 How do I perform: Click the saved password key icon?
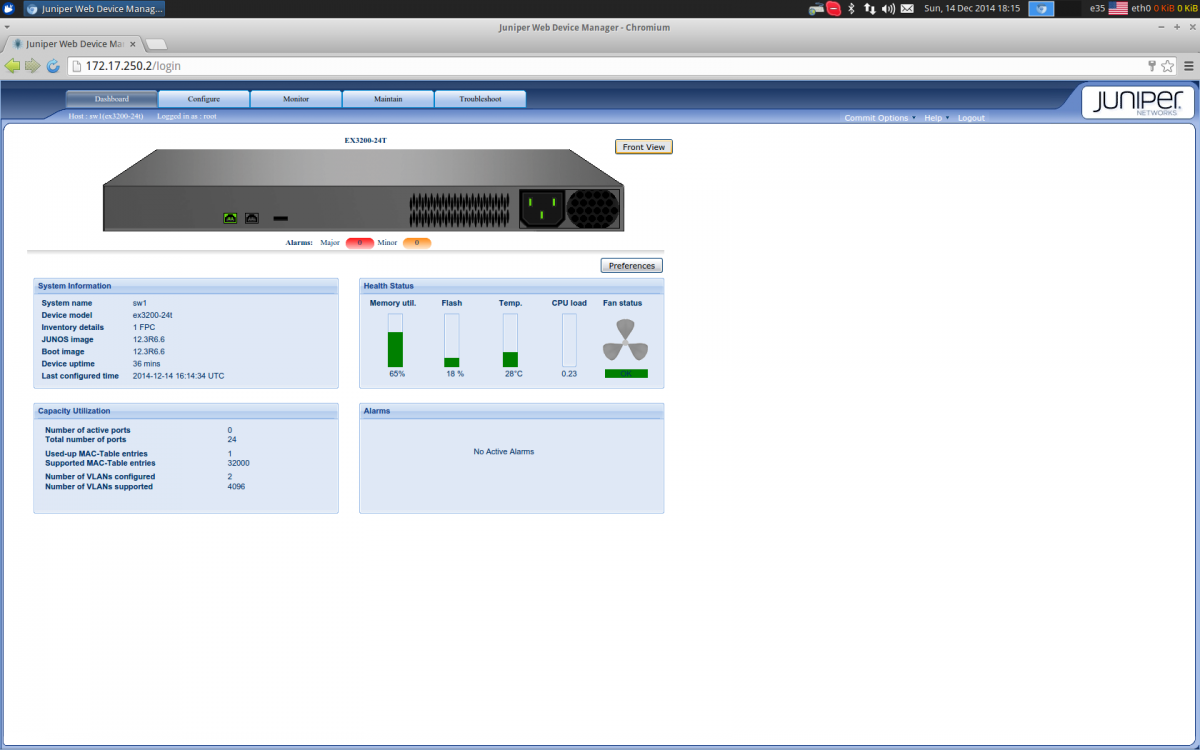pyautogui.click(x=1151, y=66)
